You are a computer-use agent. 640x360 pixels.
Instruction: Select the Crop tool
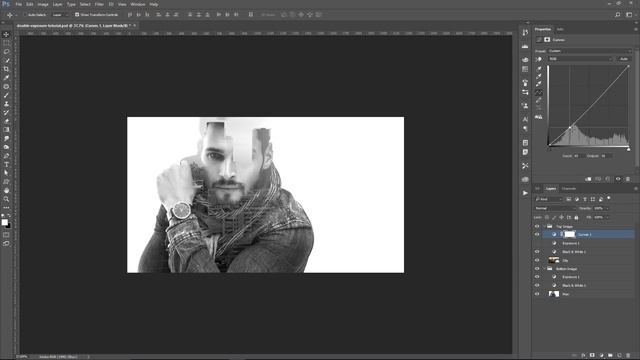tap(6, 69)
